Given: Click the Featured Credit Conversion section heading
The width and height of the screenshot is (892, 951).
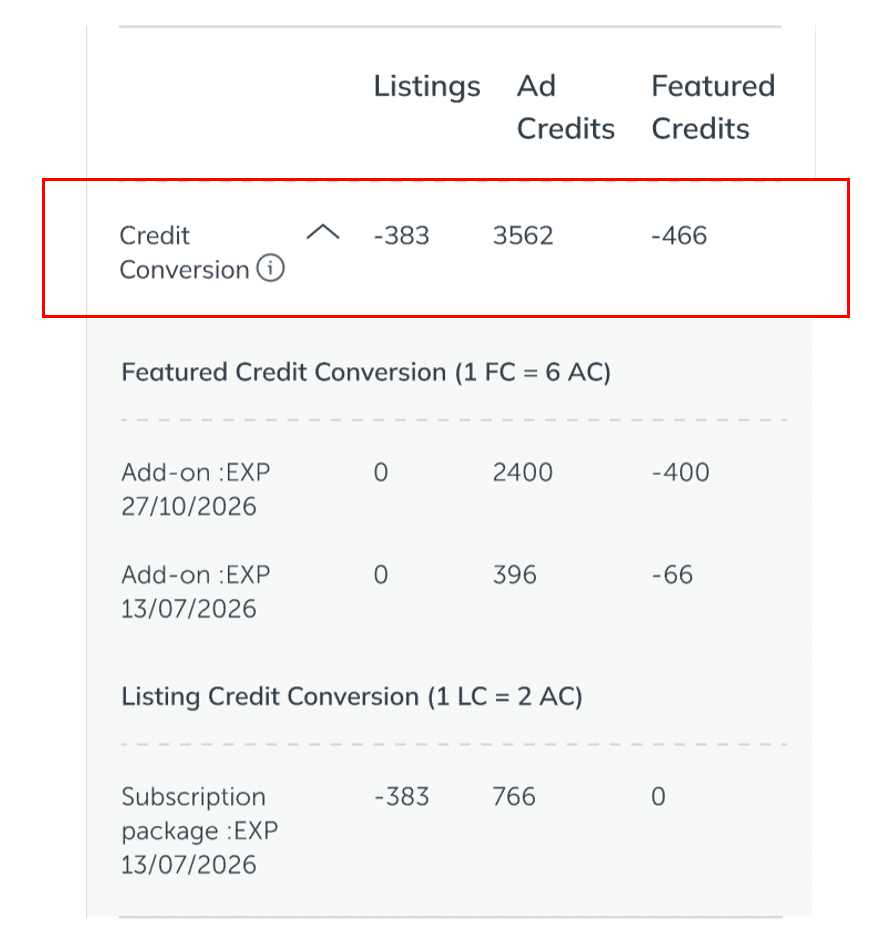Looking at the screenshot, I should [x=365, y=373].
